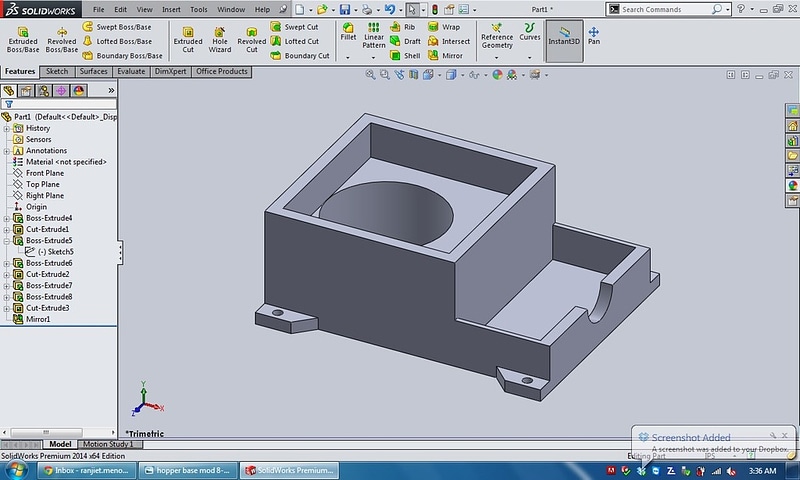Toggle the Instant3D button
The width and height of the screenshot is (800, 480).
564,41
